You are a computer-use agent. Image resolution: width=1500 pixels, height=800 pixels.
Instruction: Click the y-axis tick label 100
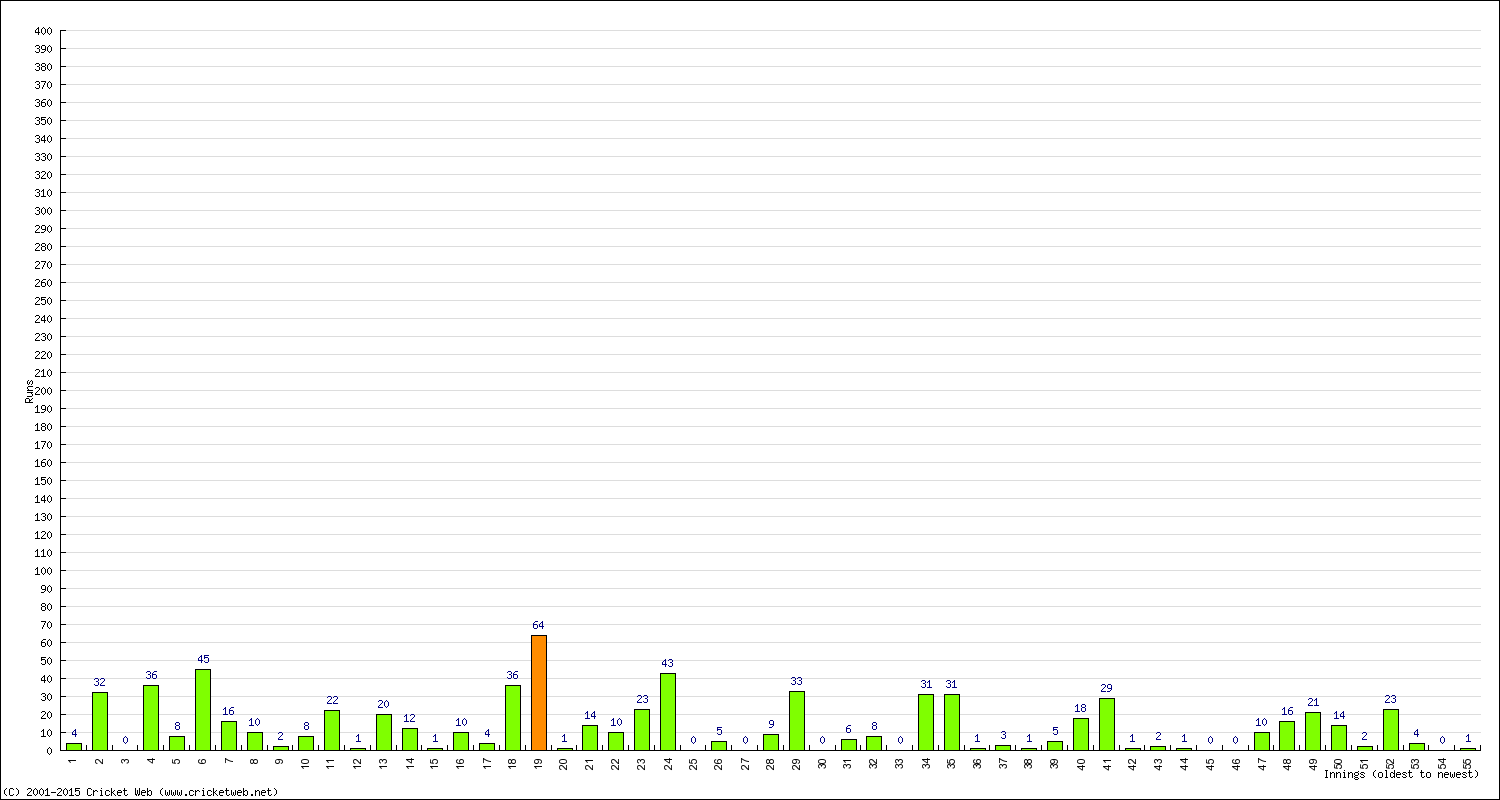(43, 571)
